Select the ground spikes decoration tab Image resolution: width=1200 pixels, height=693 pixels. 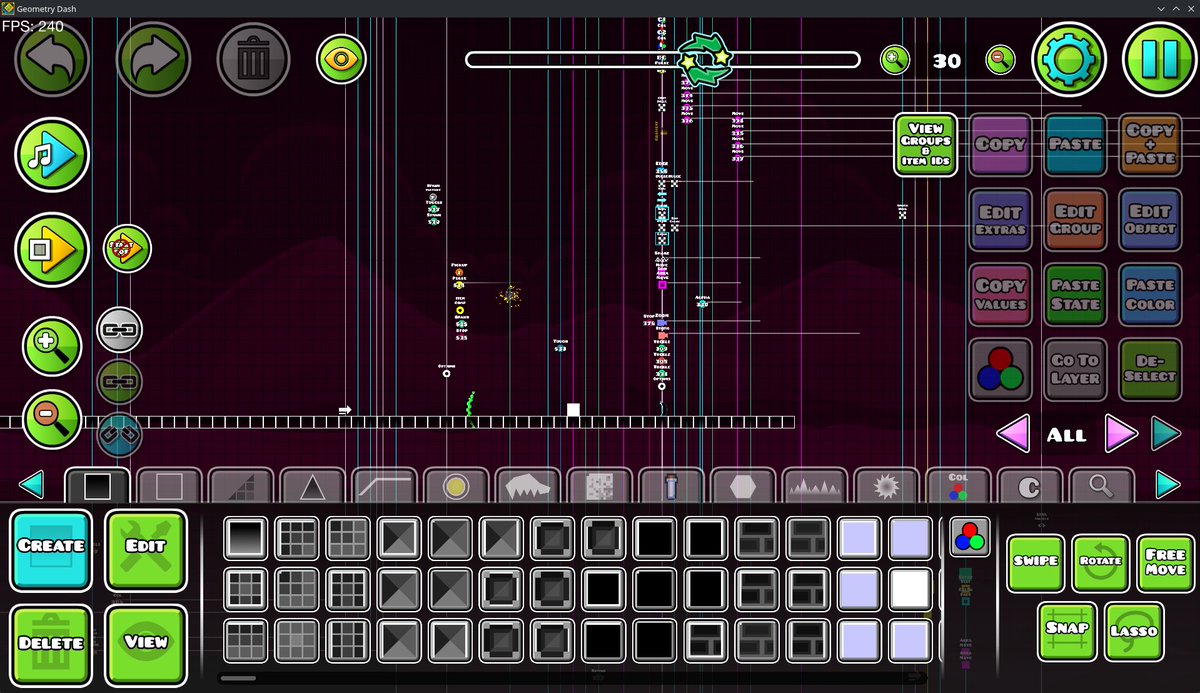tap(815, 486)
